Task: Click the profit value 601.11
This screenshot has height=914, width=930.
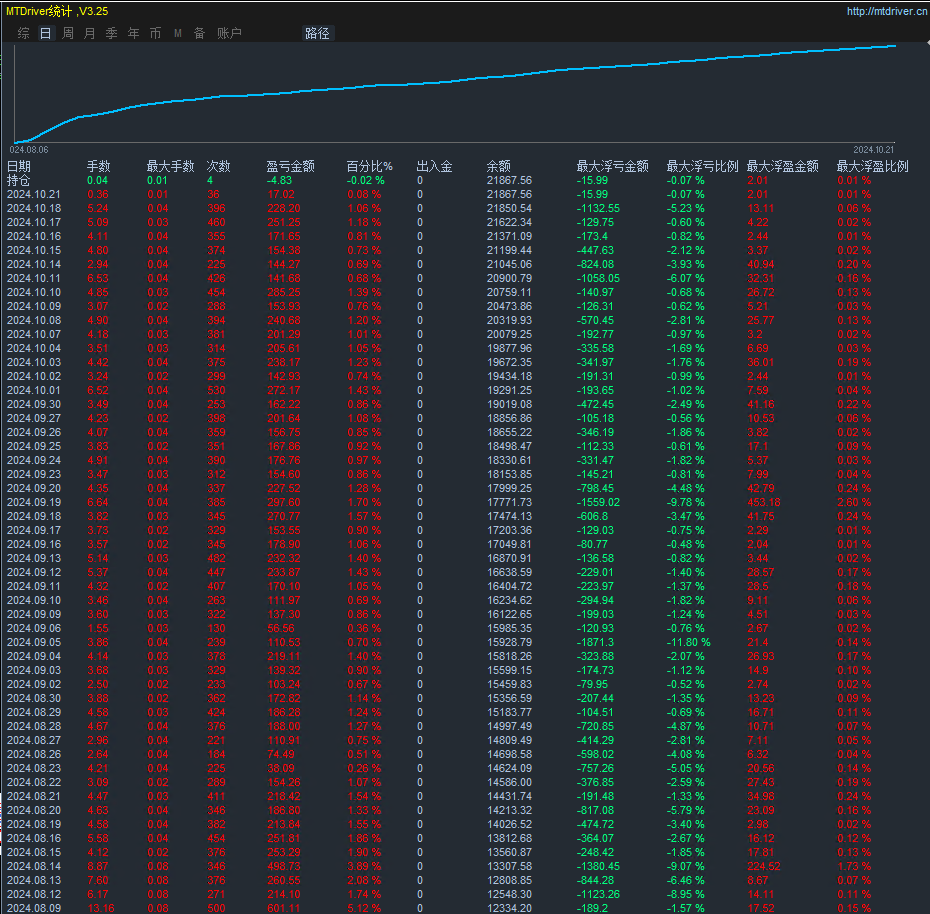Action: tap(284, 908)
